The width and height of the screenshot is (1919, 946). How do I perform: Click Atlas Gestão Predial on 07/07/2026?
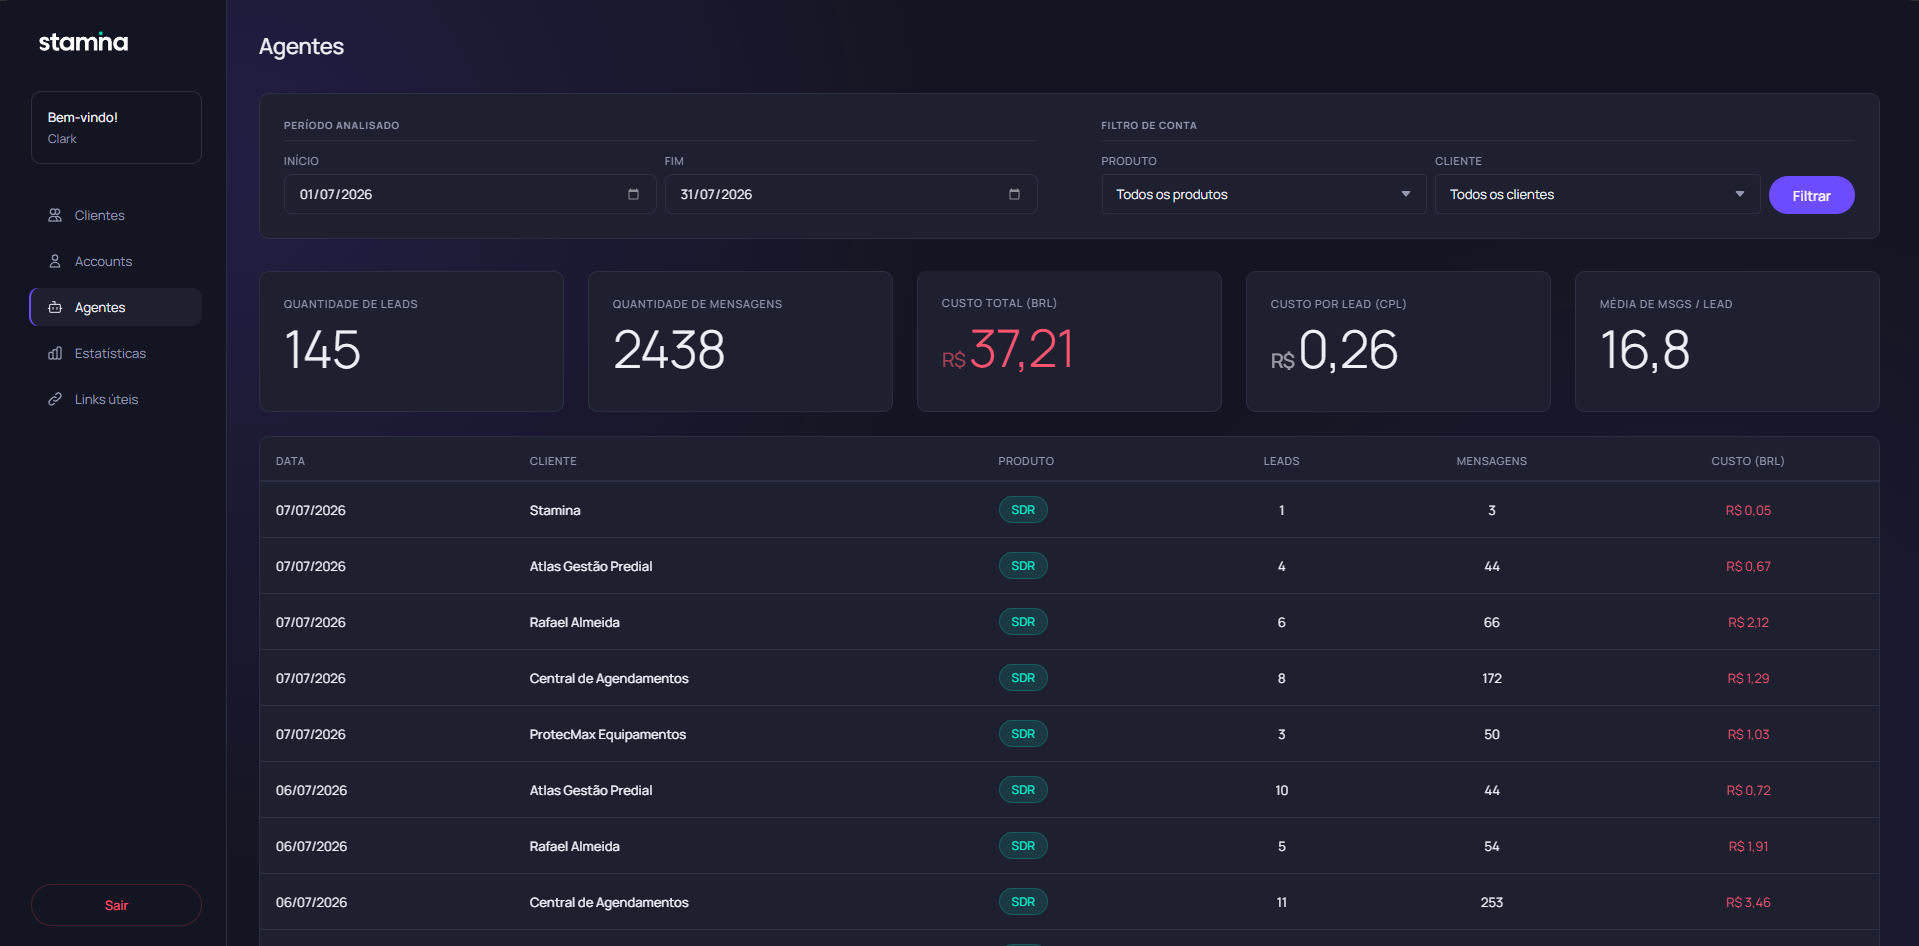(x=591, y=566)
